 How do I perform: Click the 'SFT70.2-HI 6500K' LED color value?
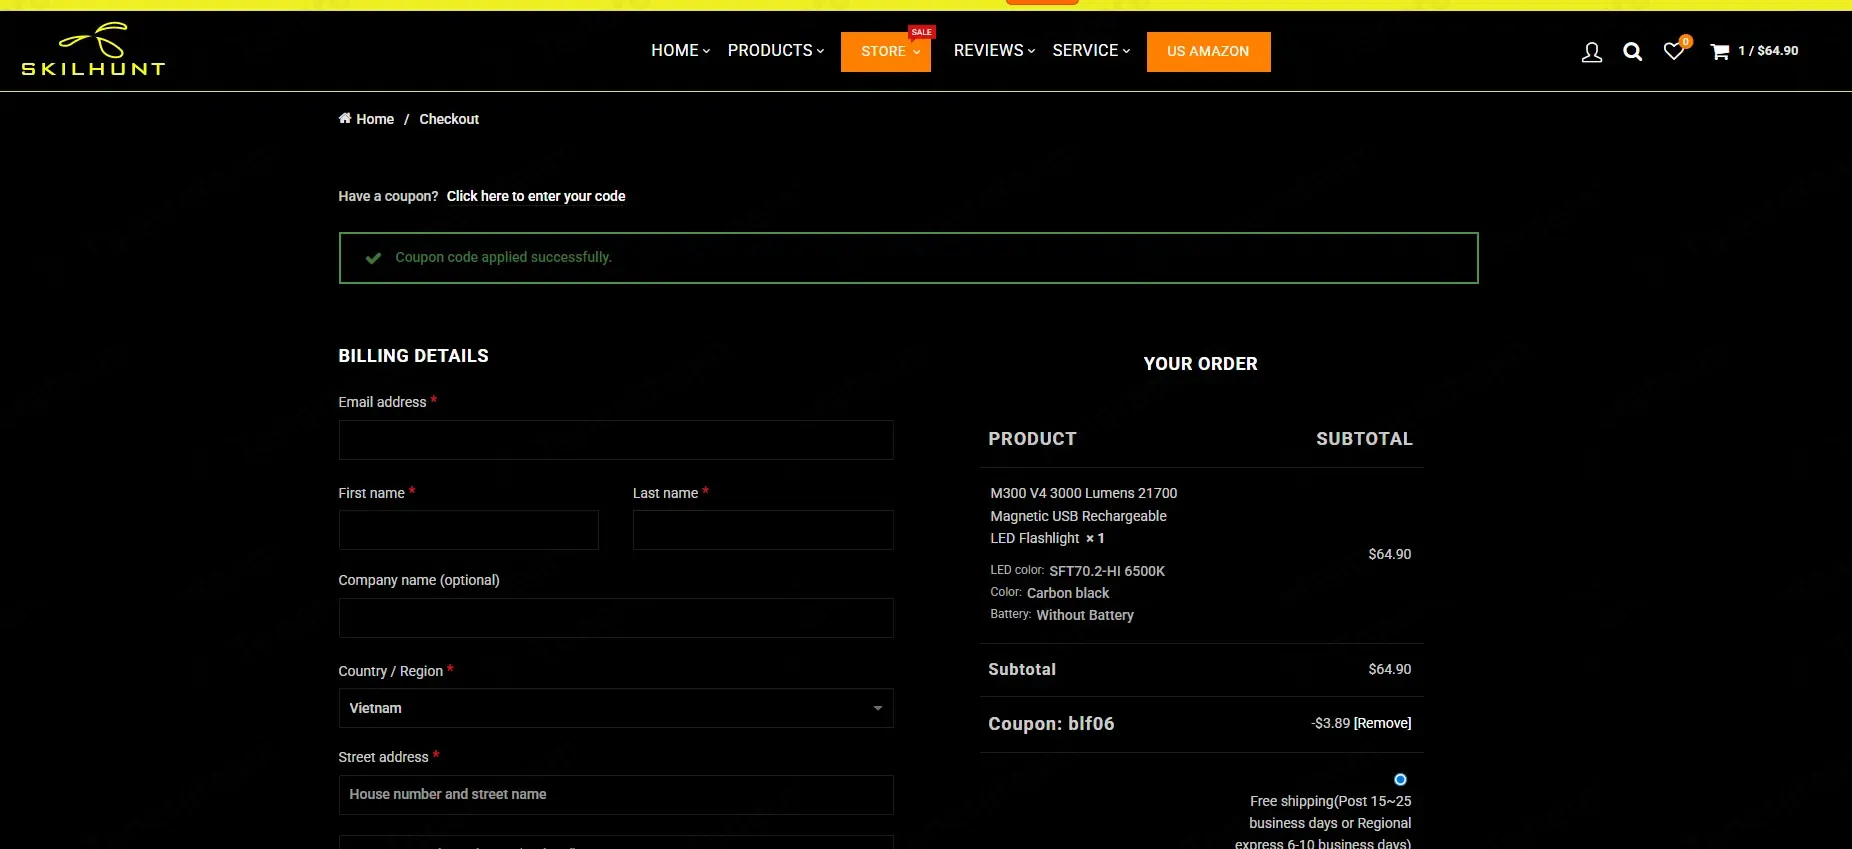(1107, 571)
